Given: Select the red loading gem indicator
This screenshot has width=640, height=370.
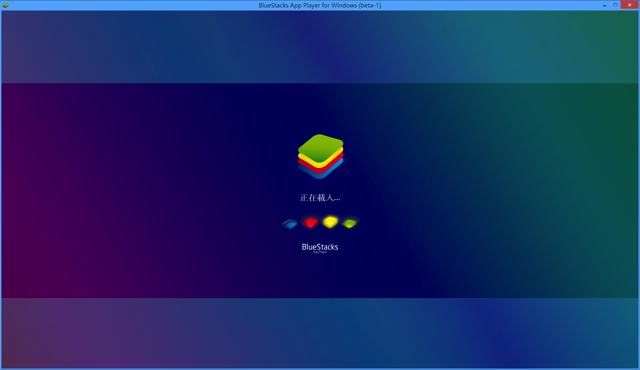Looking at the screenshot, I should click(311, 223).
